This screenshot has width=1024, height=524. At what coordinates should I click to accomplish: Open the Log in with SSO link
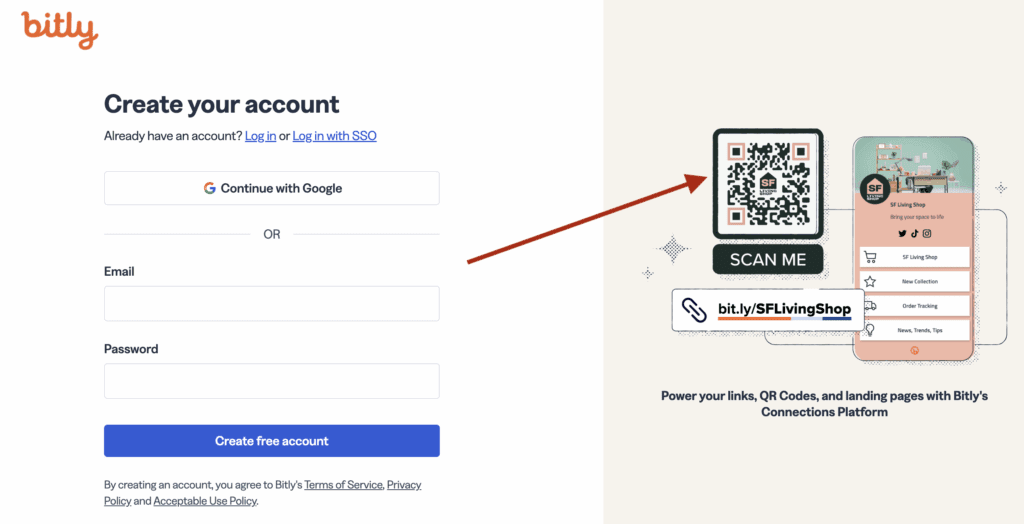(334, 136)
